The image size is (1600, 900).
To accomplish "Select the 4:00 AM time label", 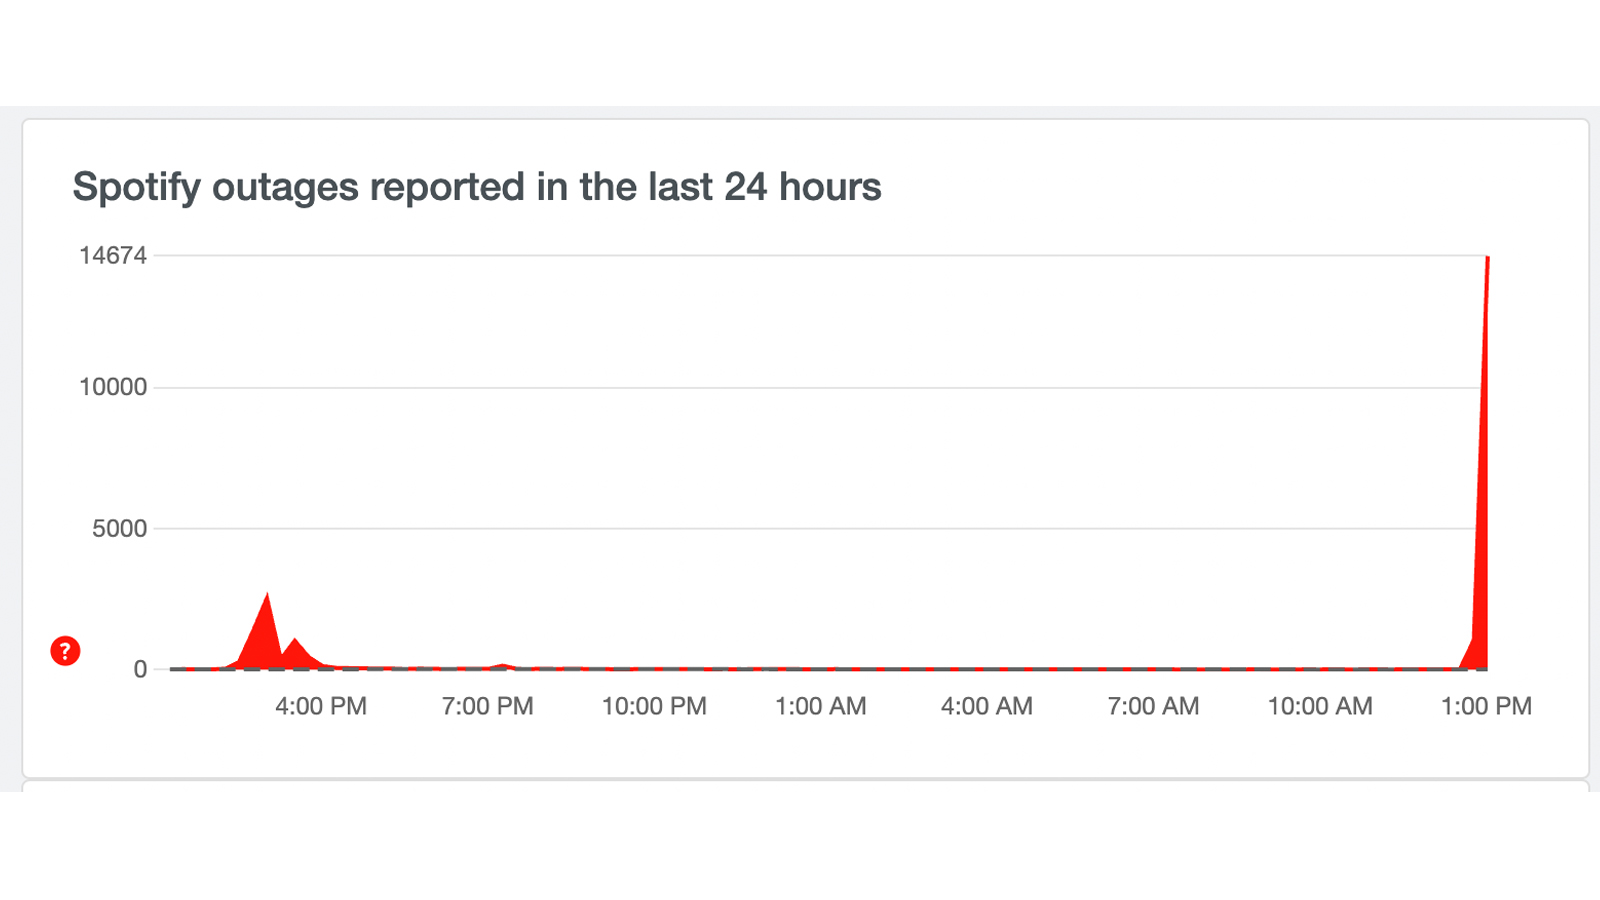I will (x=986, y=706).
